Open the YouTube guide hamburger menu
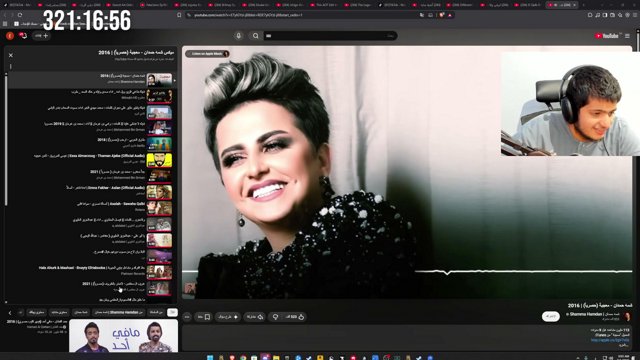The image size is (640, 360). pyautogui.click(x=627, y=36)
